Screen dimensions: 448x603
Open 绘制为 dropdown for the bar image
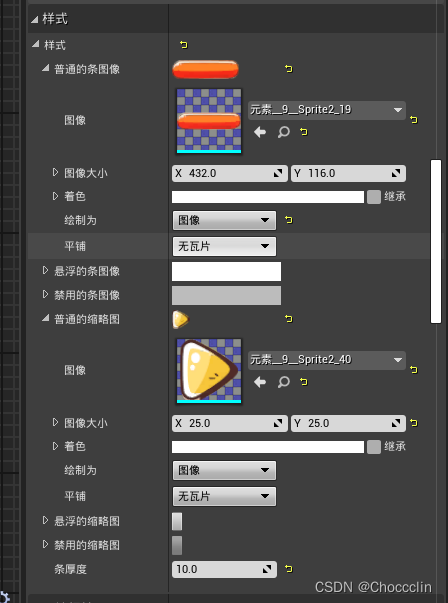(x=224, y=220)
